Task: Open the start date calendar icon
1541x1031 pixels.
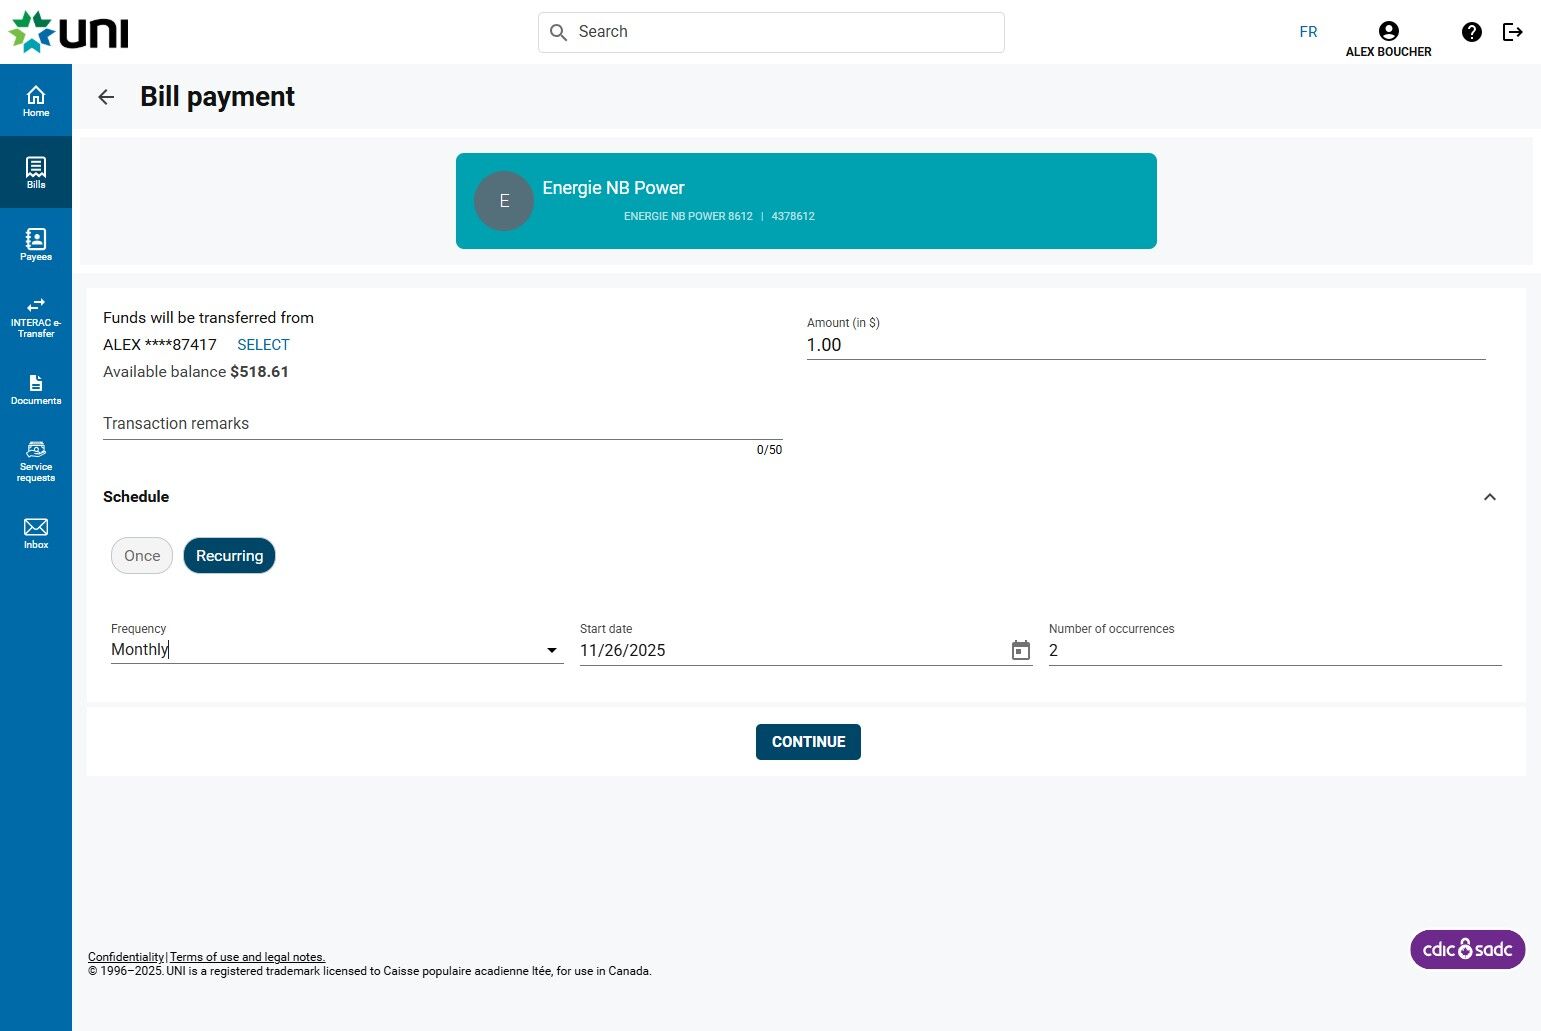Action: click(1020, 650)
